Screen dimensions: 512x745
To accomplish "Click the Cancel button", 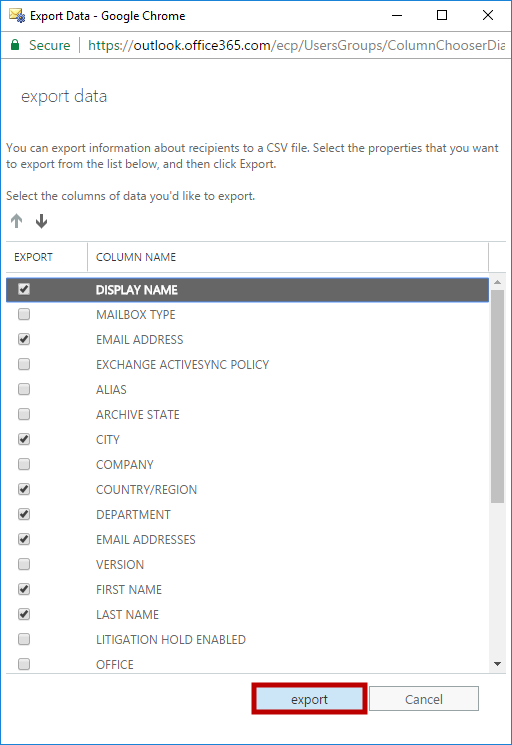I will point(424,699).
